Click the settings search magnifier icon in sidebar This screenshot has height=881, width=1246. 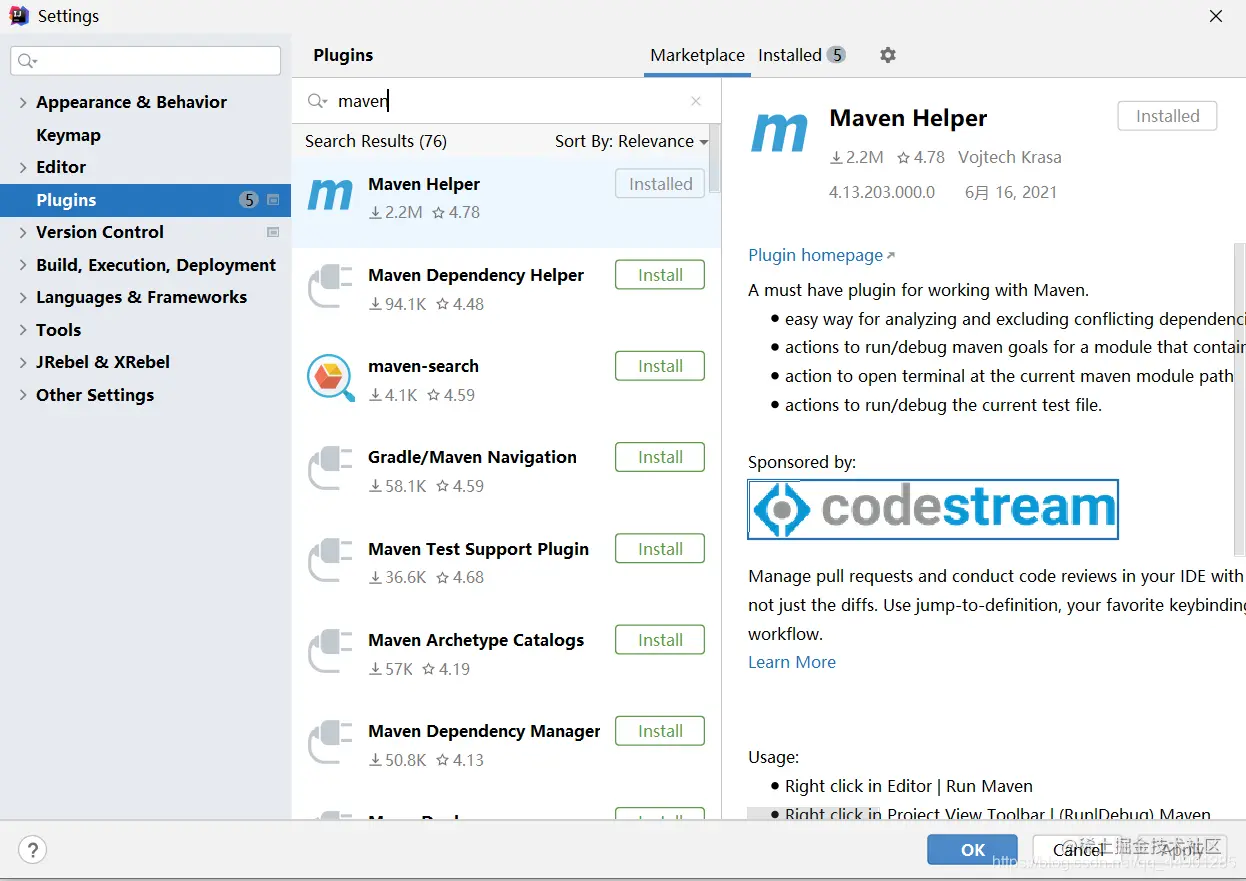pos(27,61)
